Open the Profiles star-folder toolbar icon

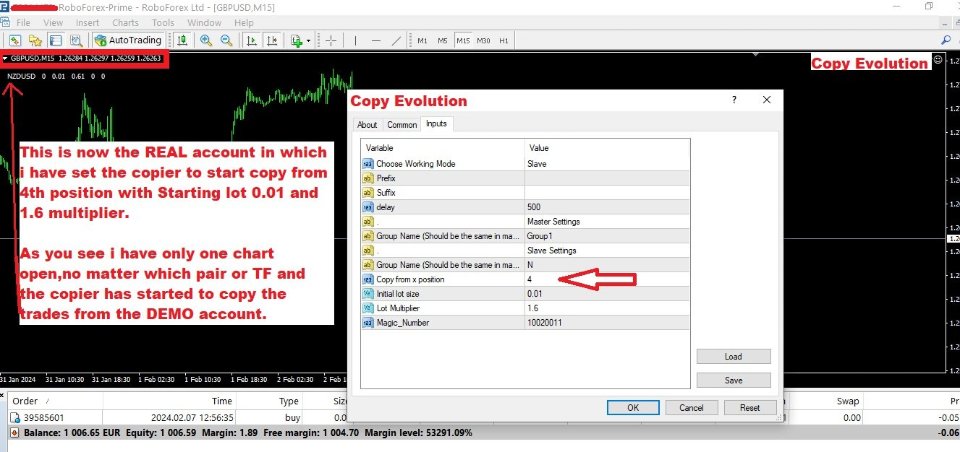(x=35, y=40)
